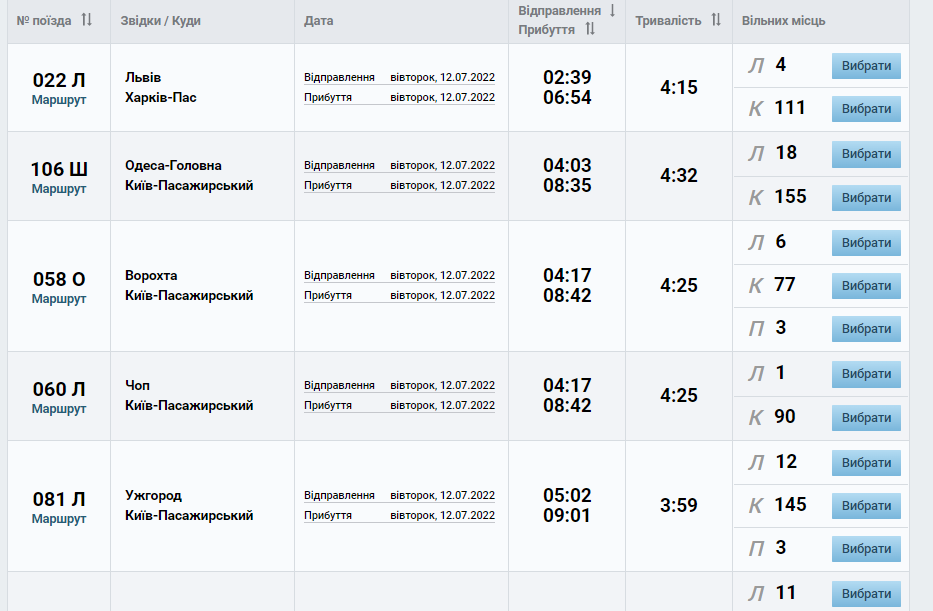The width and height of the screenshot is (933, 611).
Task: Choose К class with 111 seats
Action: (866, 109)
